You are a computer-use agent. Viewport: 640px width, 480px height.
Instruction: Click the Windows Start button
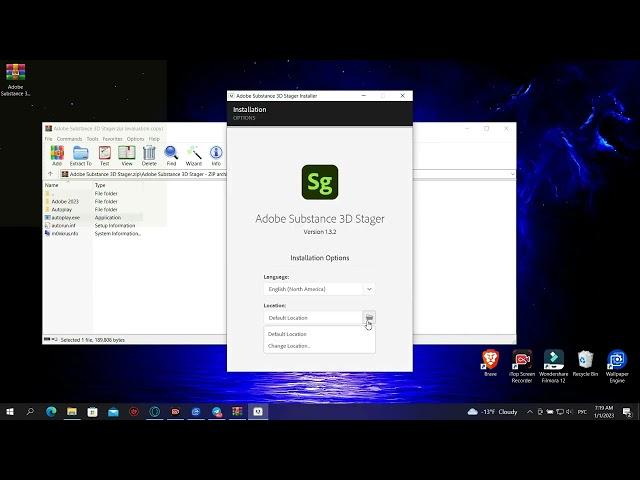pyautogui.click(x=10, y=412)
